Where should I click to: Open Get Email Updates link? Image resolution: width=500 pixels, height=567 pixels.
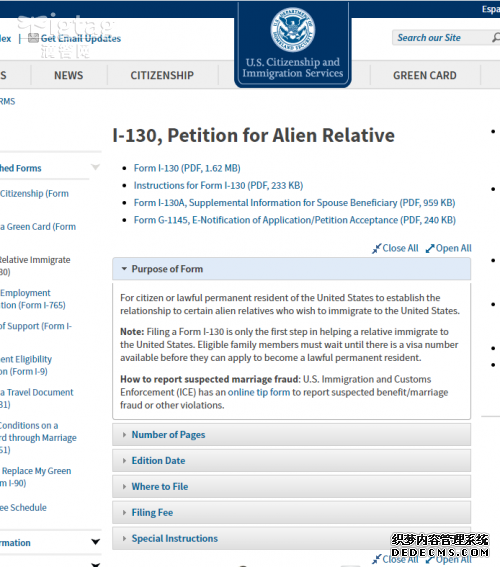[x=81, y=38]
